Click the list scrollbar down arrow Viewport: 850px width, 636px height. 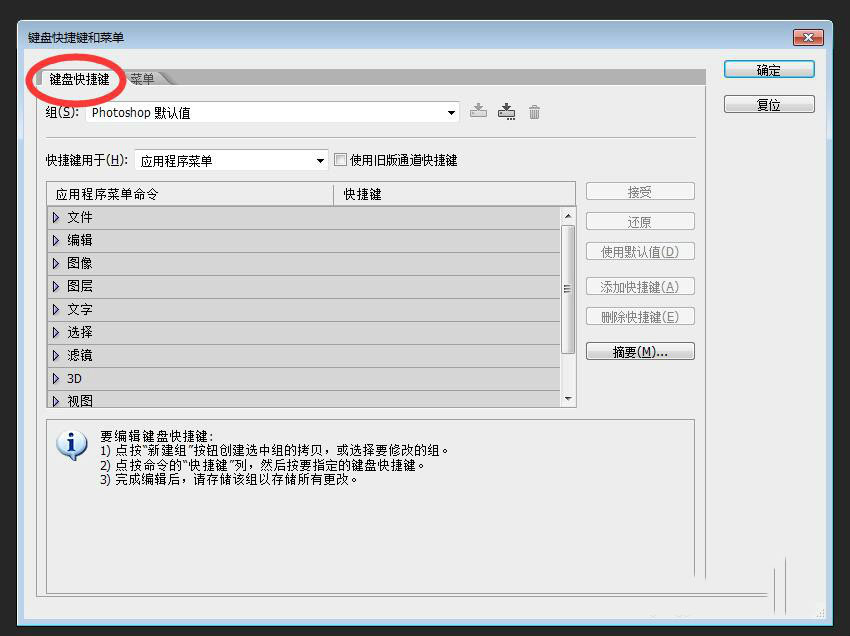pyautogui.click(x=568, y=399)
